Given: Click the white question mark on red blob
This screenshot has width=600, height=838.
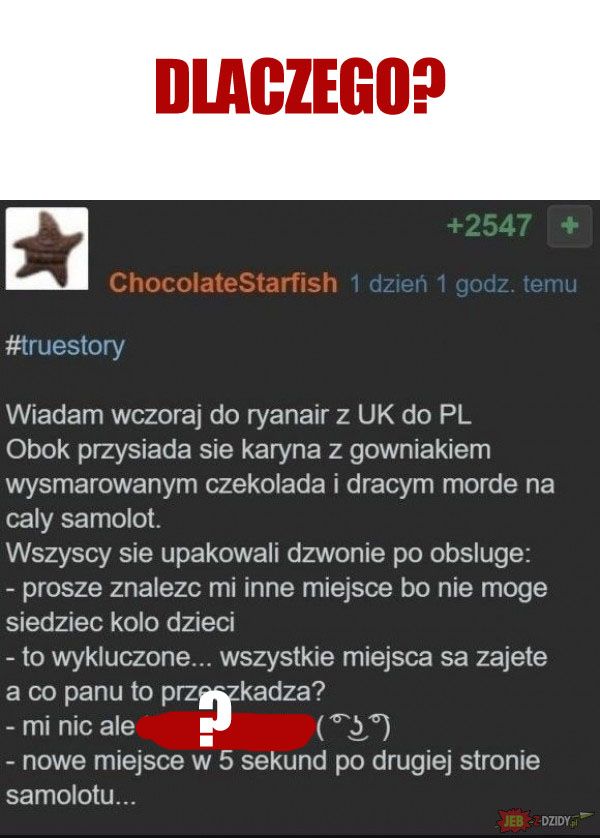Looking at the screenshot, I should 214,718.
